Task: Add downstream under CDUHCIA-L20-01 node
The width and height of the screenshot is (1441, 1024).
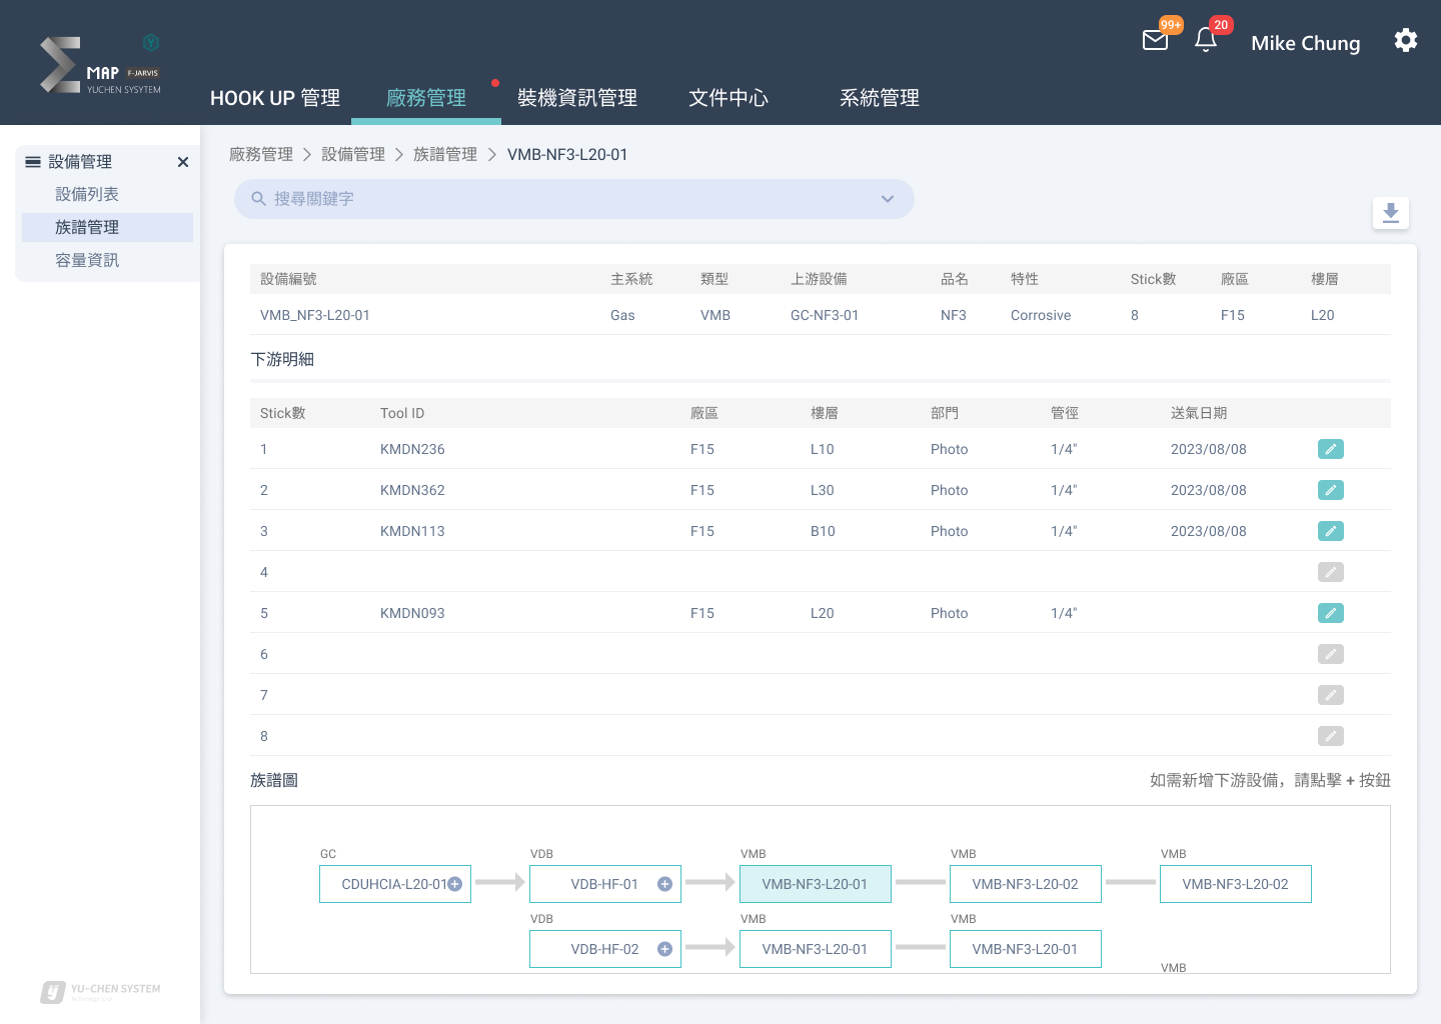Action: tap(455, 884)
